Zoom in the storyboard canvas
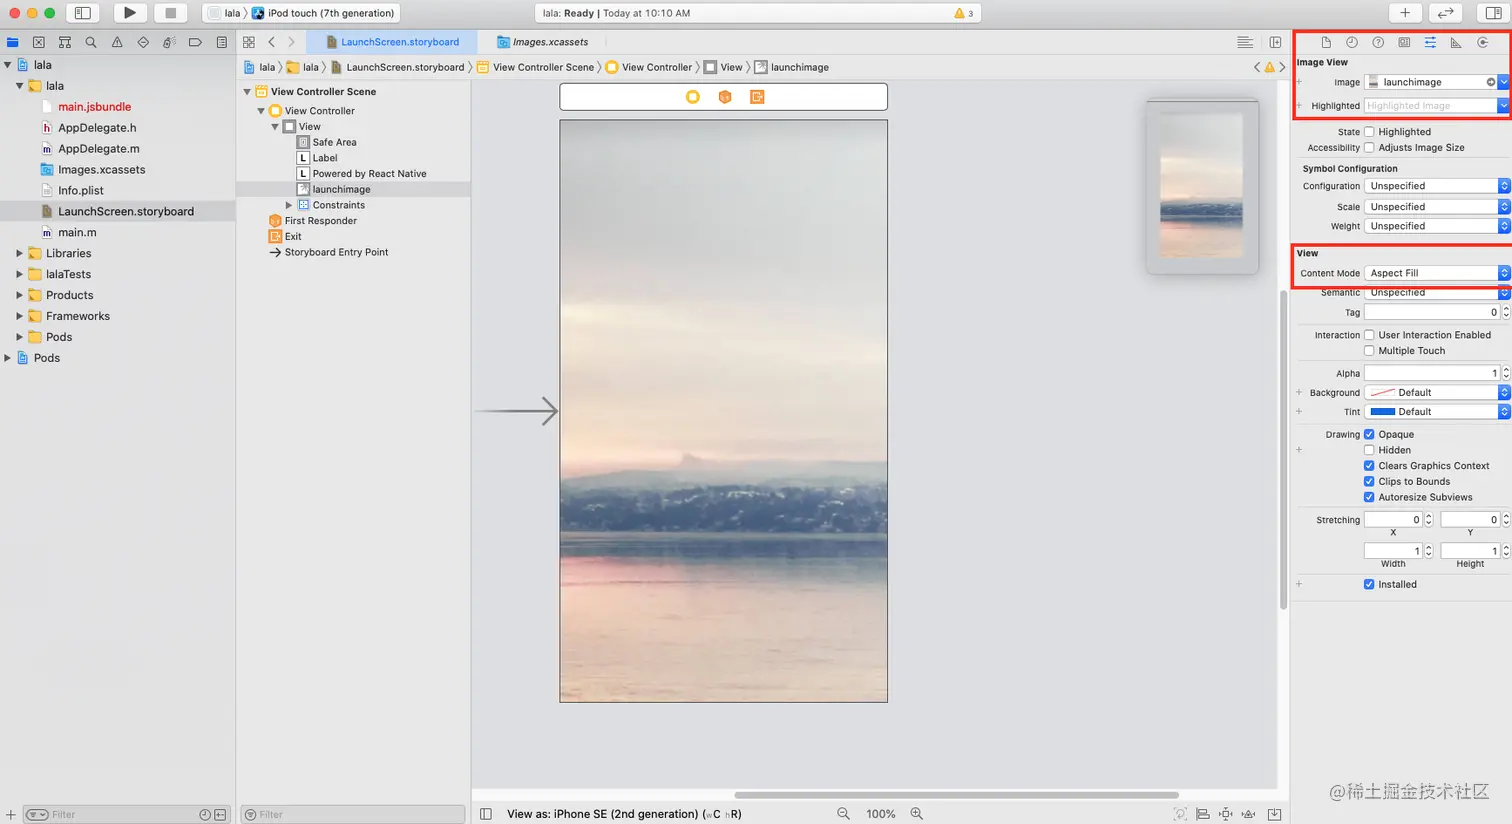Image resolution: width=1512 pixels, height=824 pixels. tap(916, 814)
